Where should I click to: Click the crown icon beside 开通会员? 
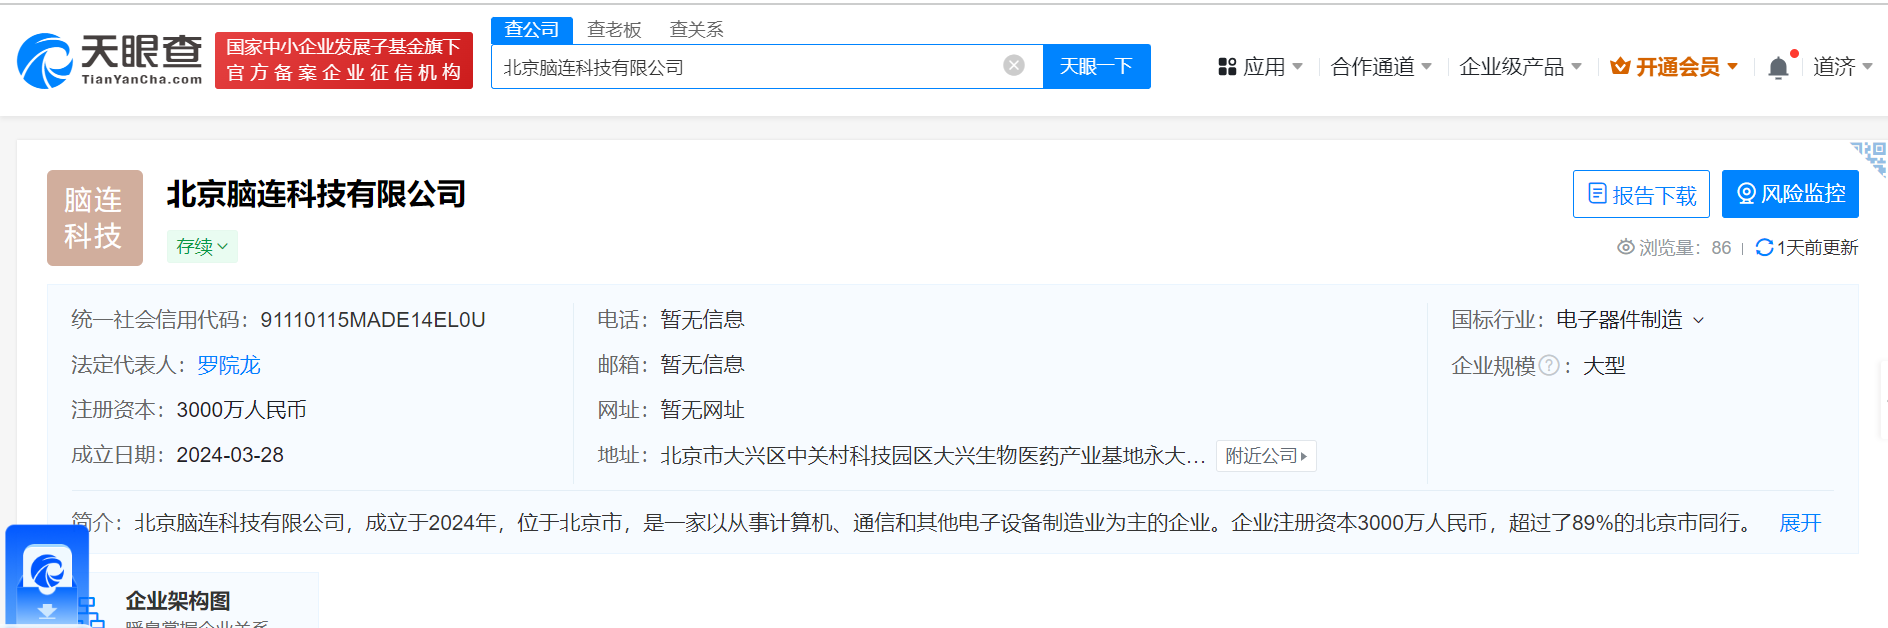pyautogui.click(x=1620, y=67)
